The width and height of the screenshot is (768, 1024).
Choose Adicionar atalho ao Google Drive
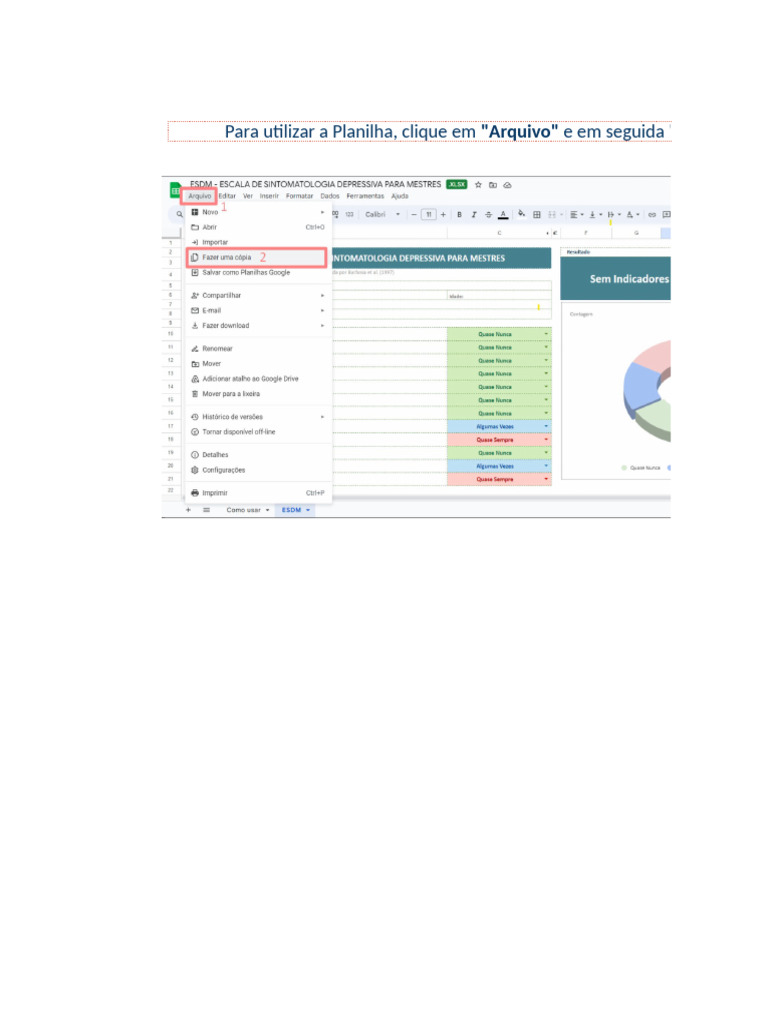coord(258,379)
